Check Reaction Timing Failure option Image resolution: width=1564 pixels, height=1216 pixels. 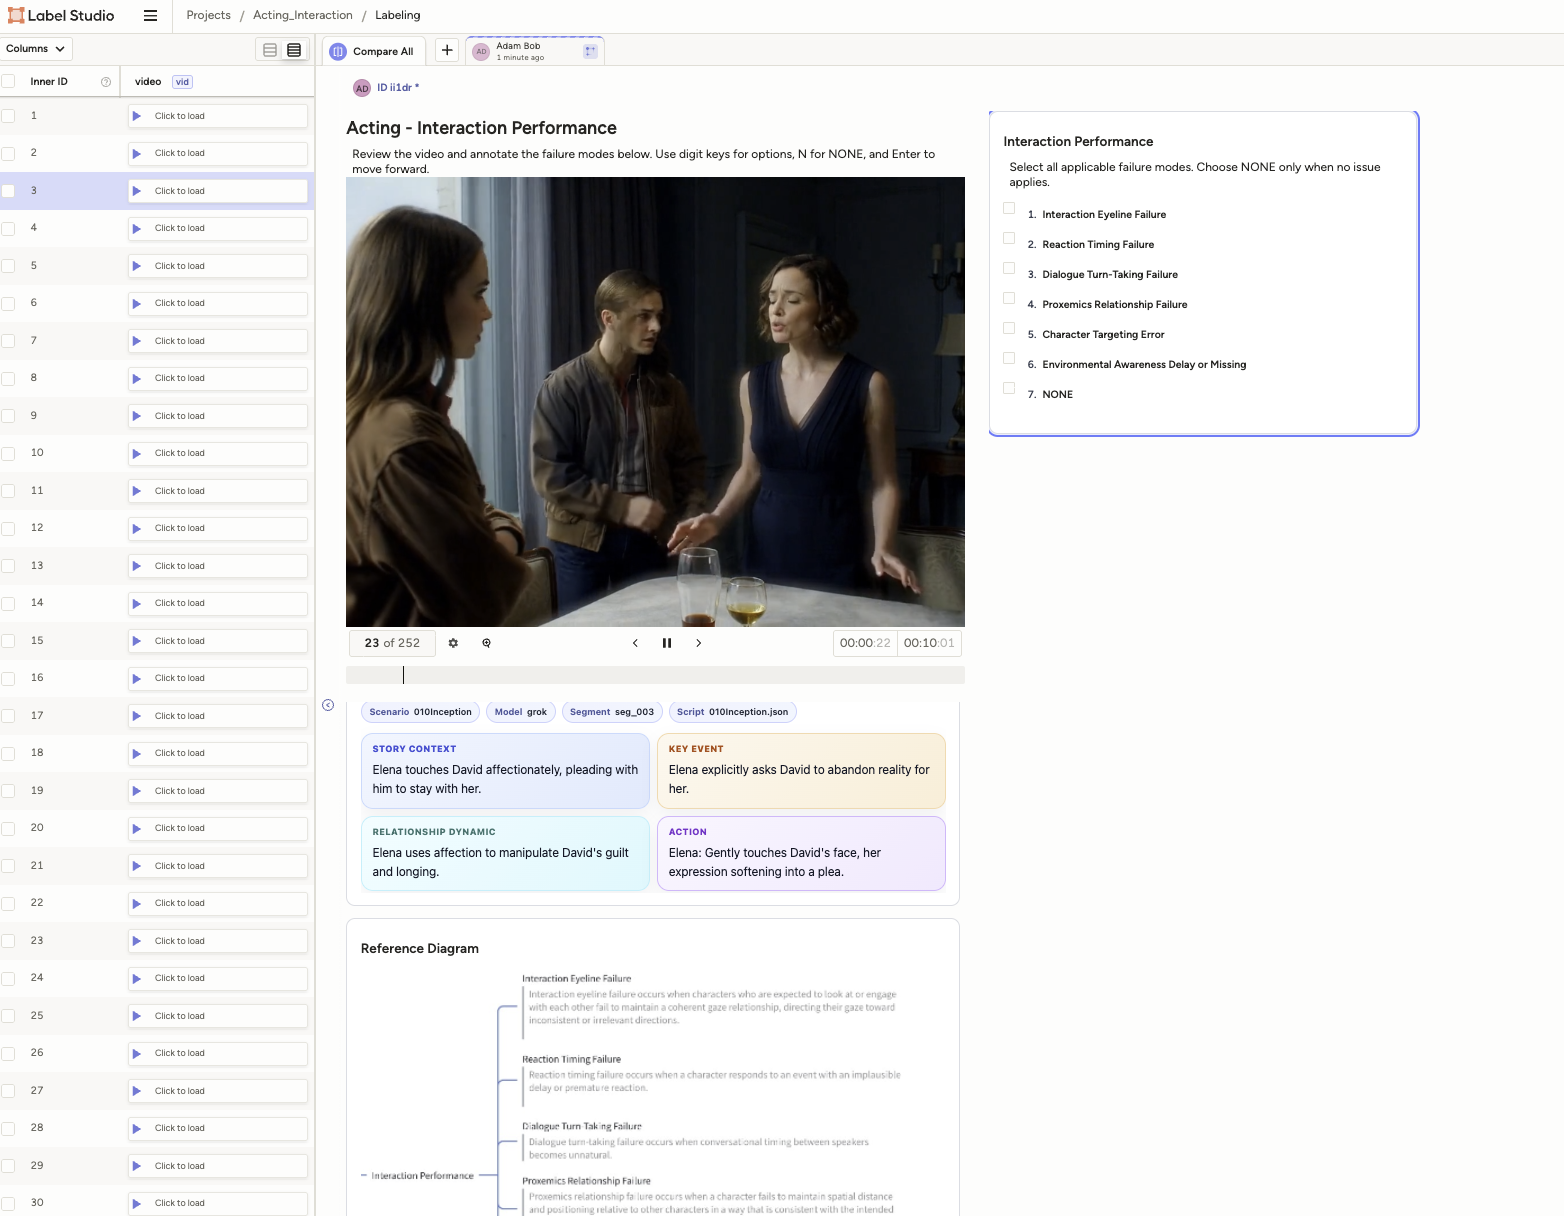point(1009,239)
